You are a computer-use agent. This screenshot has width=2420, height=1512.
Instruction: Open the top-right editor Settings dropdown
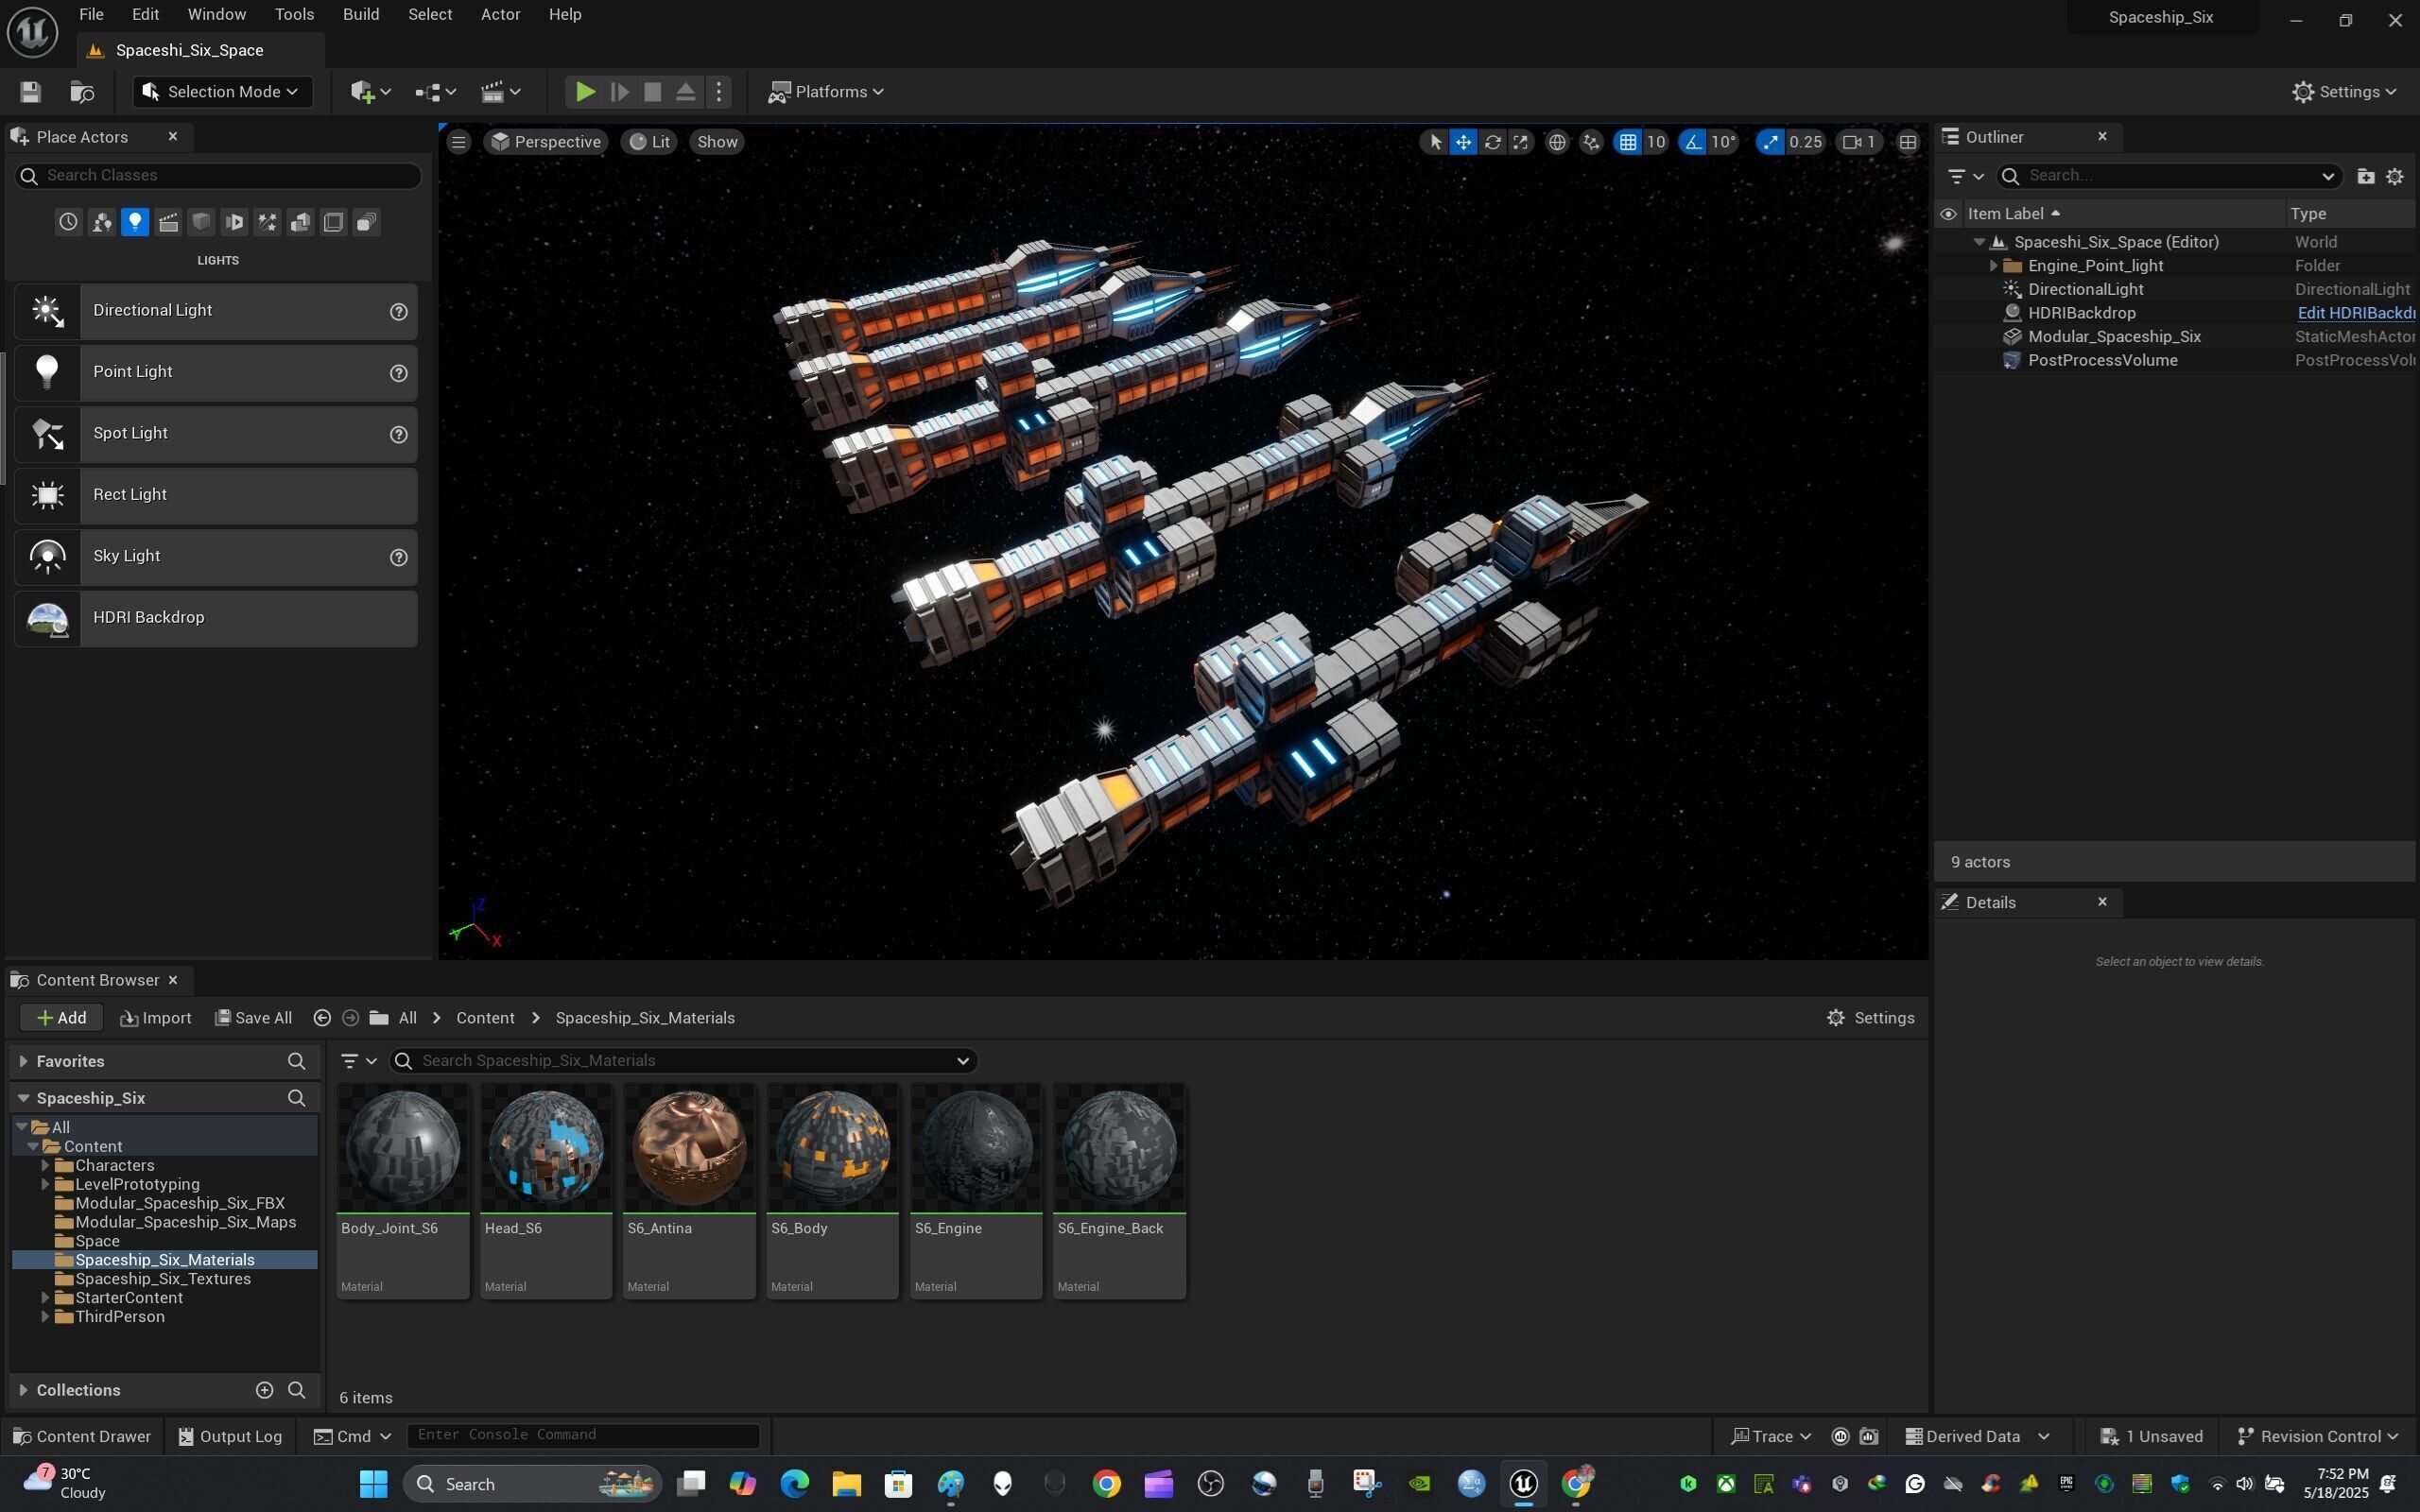tap(2344, 92)
